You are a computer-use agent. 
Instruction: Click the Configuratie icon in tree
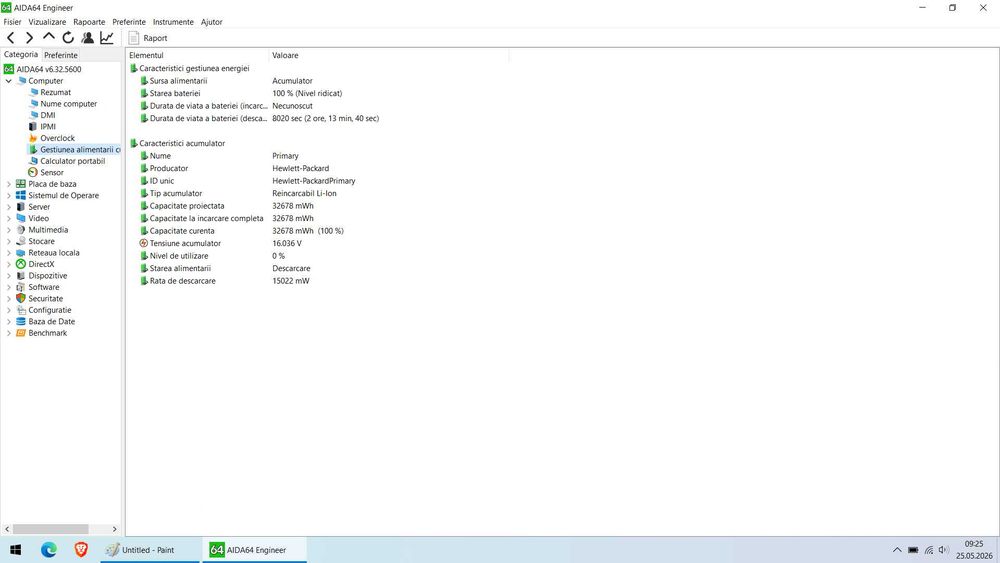21,311
